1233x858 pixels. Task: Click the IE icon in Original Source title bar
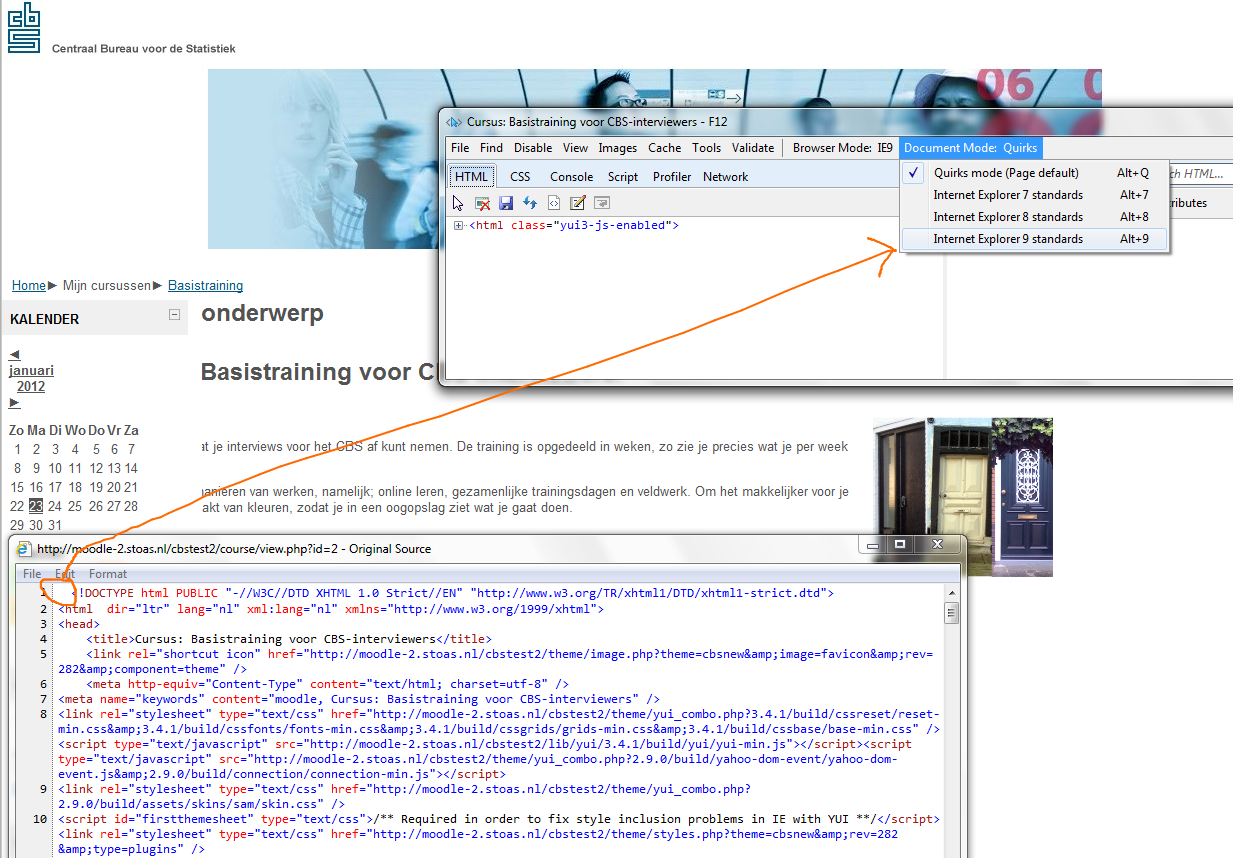tap(24, 548)
